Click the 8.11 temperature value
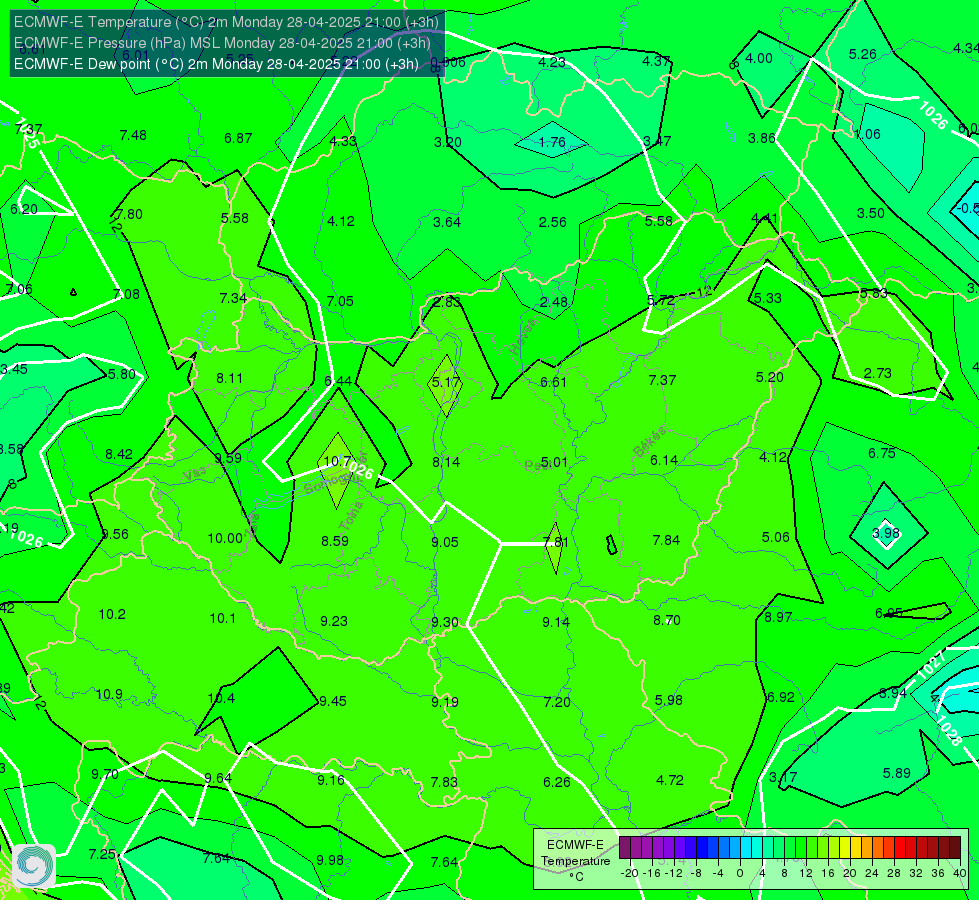Viewport: 979px width, 900px height. pyautogui.click(x=230, y=378)
